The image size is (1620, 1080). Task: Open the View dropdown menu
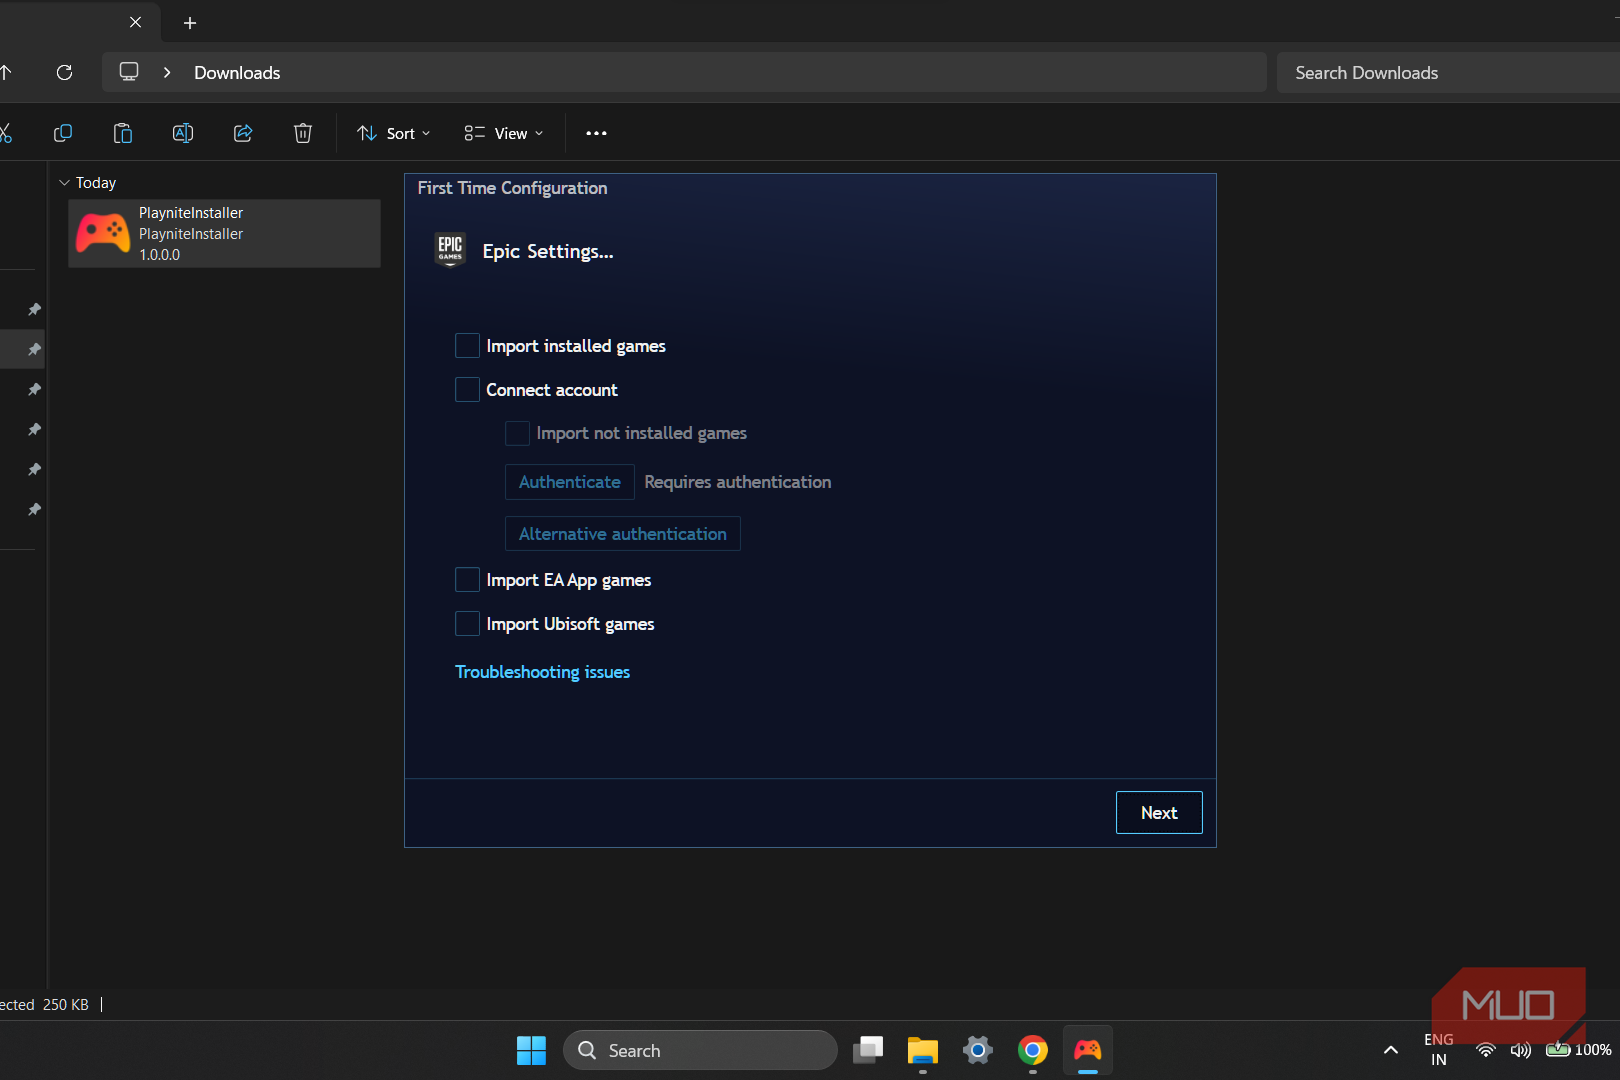(504, 133)
